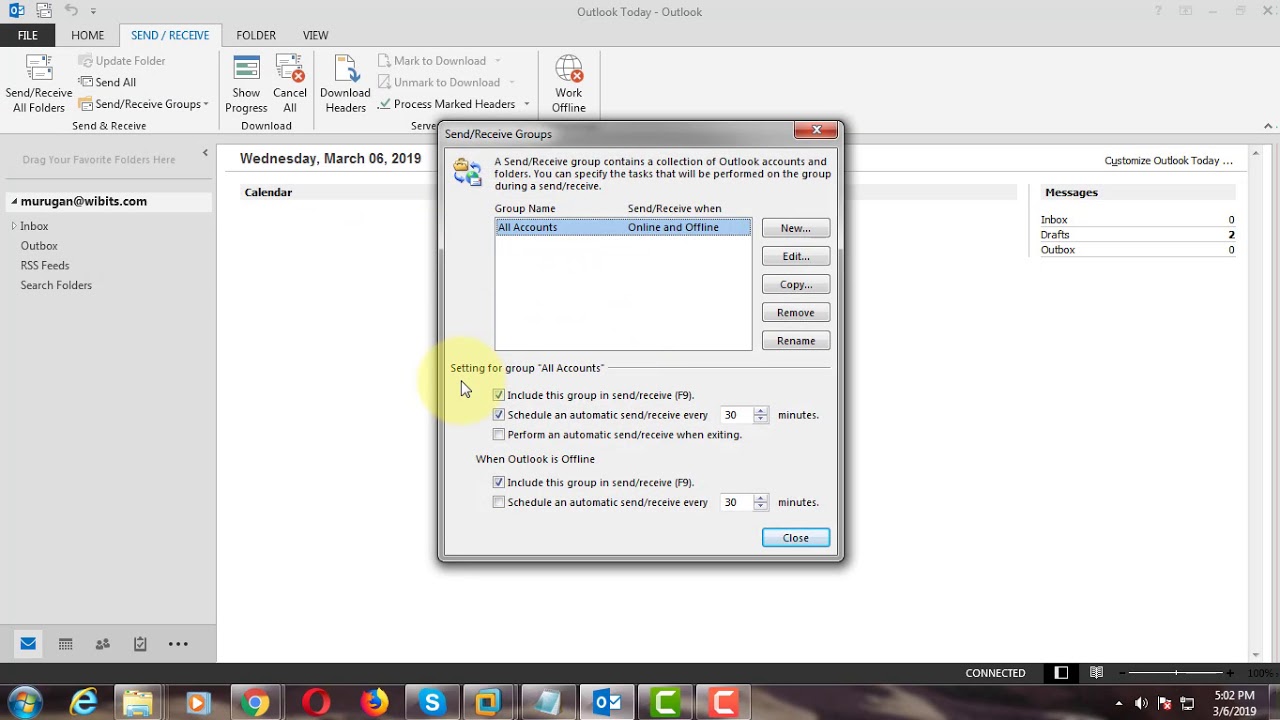Viewport: 1280px width, 720px height.
Task: Open Calendar view icon in navigation bar
Action: click(x=65, y=644)
